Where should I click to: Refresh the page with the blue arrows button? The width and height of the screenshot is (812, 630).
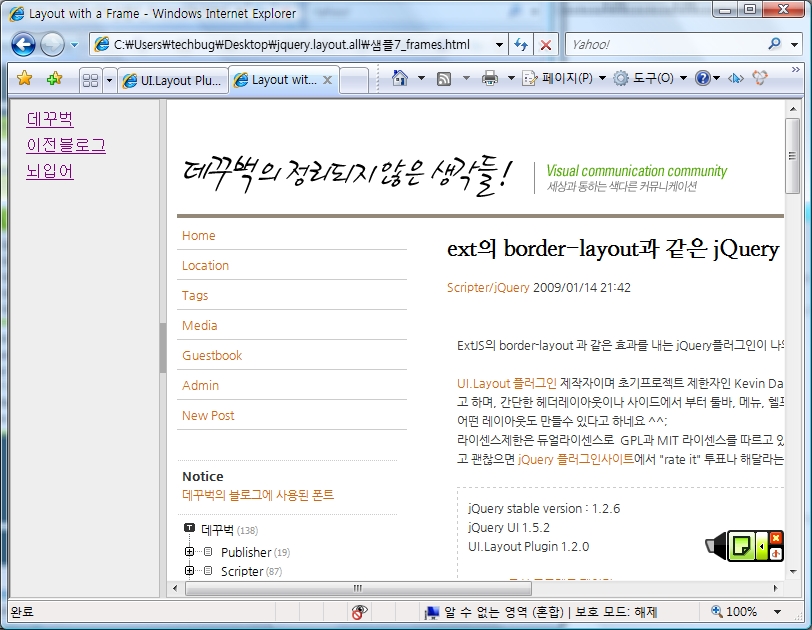pyautogui.click(x=521, y=45)
